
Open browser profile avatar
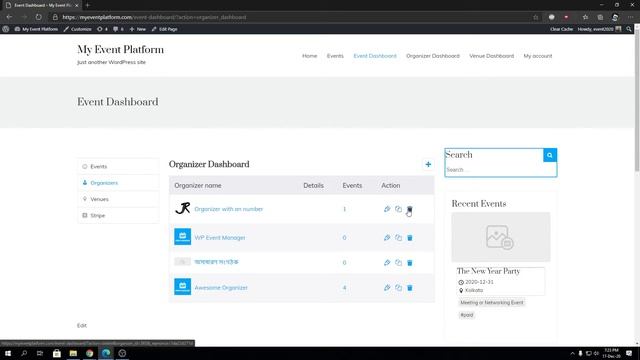point(615,17)
